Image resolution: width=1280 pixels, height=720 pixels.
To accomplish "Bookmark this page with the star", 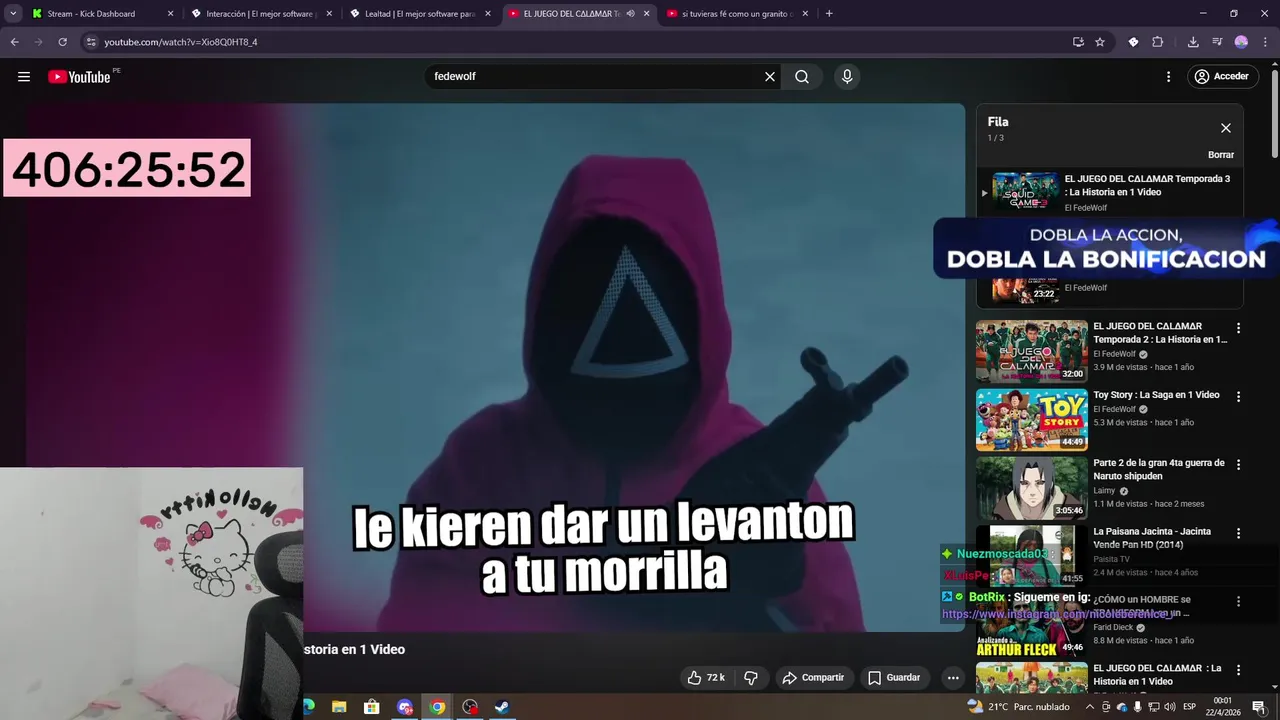I will pos(1100,42).
